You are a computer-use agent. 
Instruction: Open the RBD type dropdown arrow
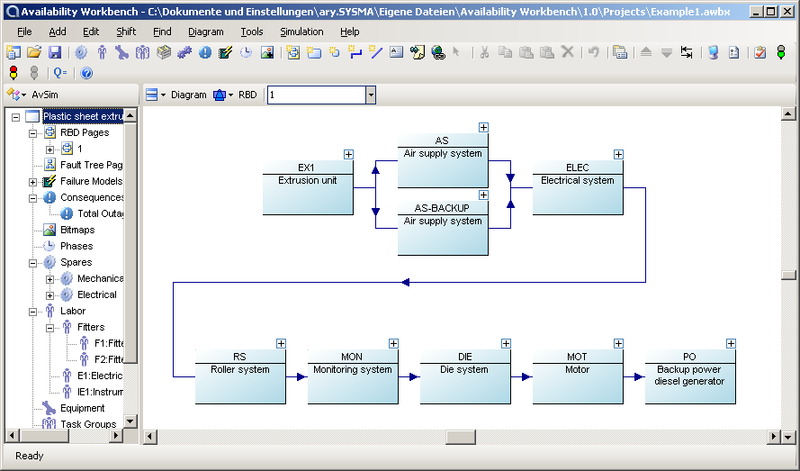(231, 95)
